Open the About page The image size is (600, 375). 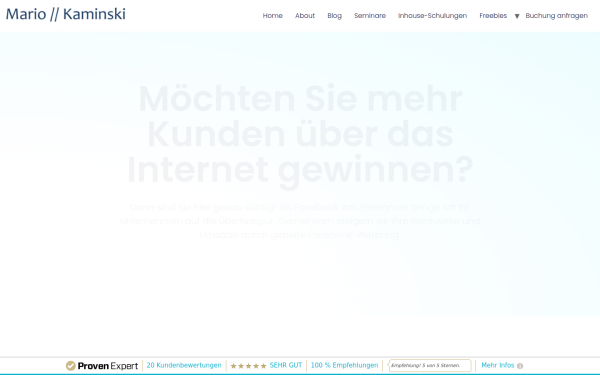click(x=305, y=16)
